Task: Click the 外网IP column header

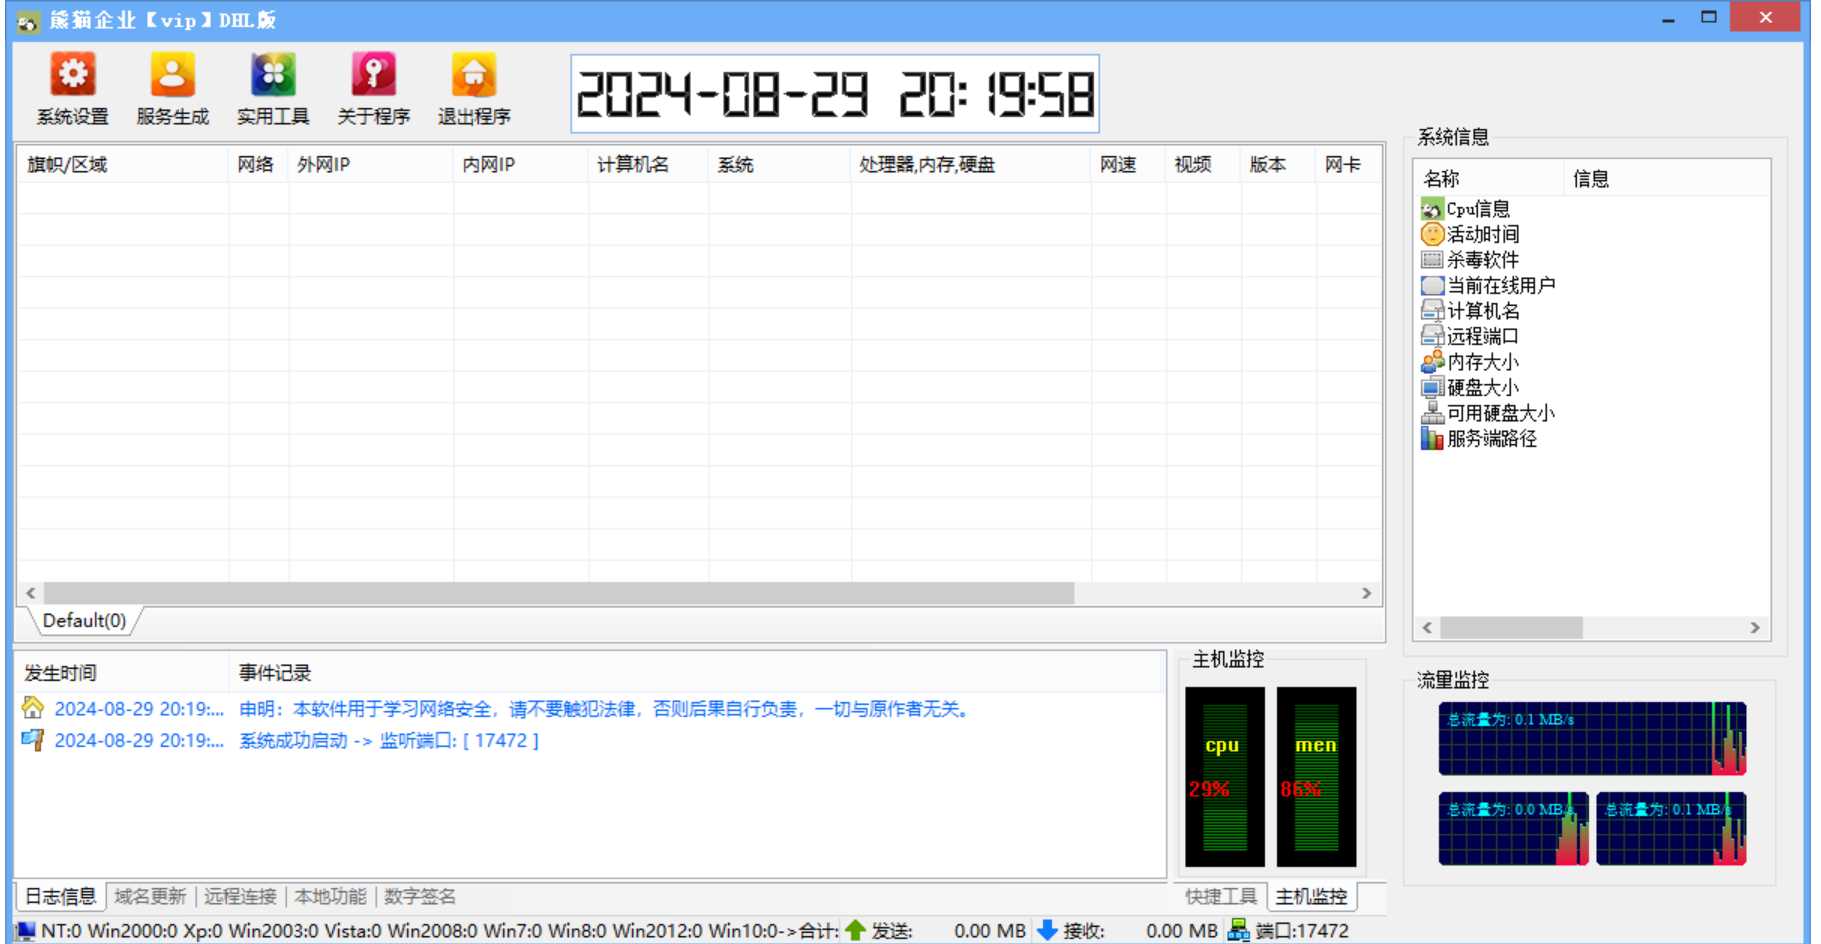Action: [x=370, y=165]
